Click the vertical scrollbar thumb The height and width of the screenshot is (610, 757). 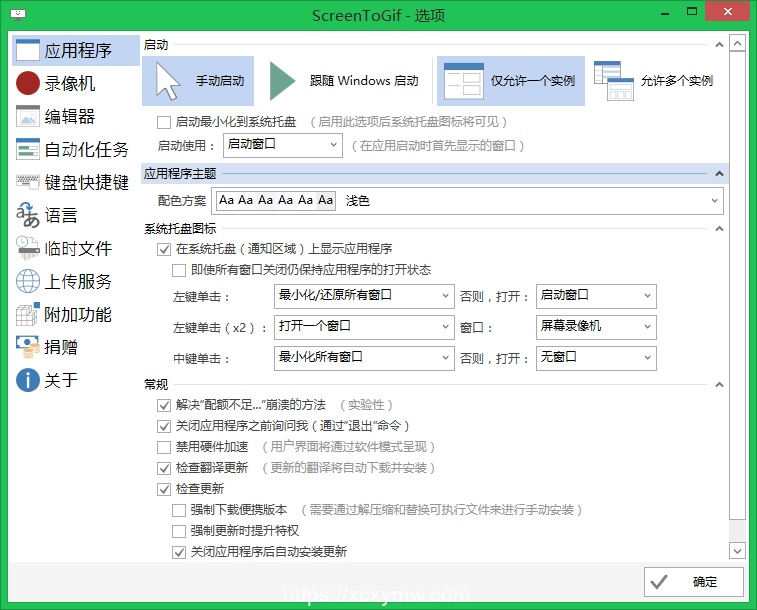point(737,285)
